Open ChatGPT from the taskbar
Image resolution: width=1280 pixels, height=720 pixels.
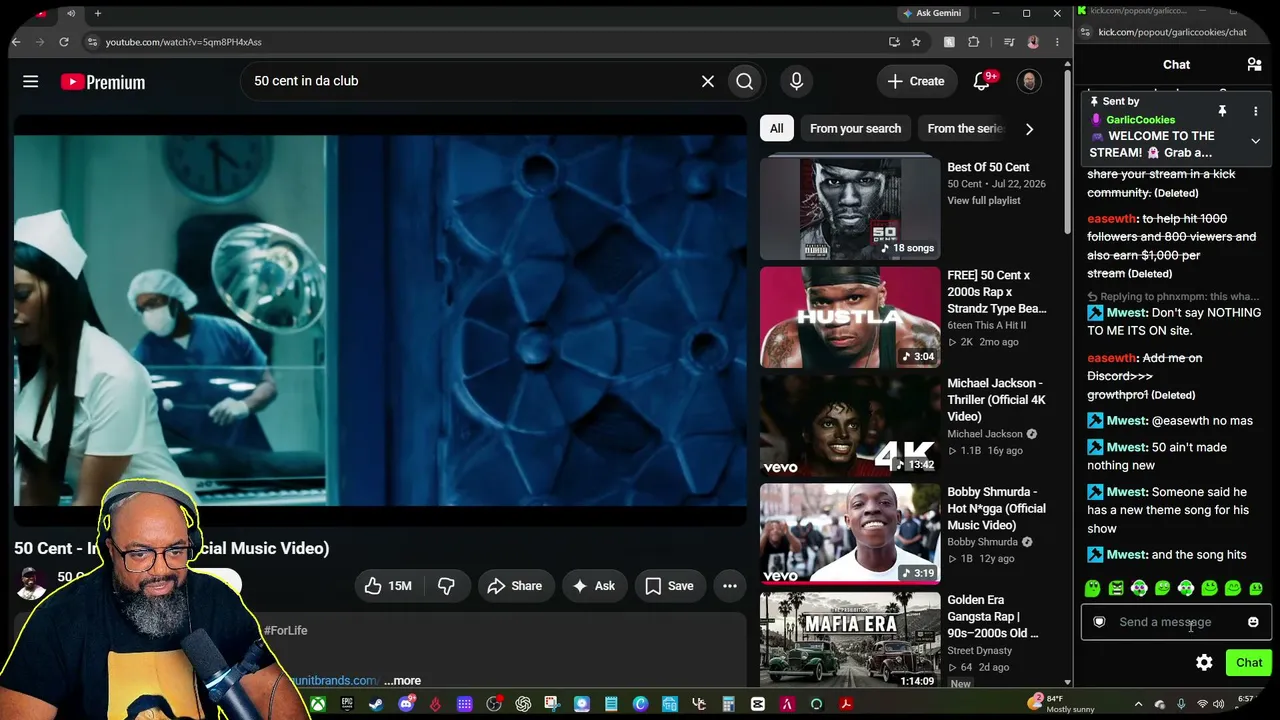[x=523, y=704]
